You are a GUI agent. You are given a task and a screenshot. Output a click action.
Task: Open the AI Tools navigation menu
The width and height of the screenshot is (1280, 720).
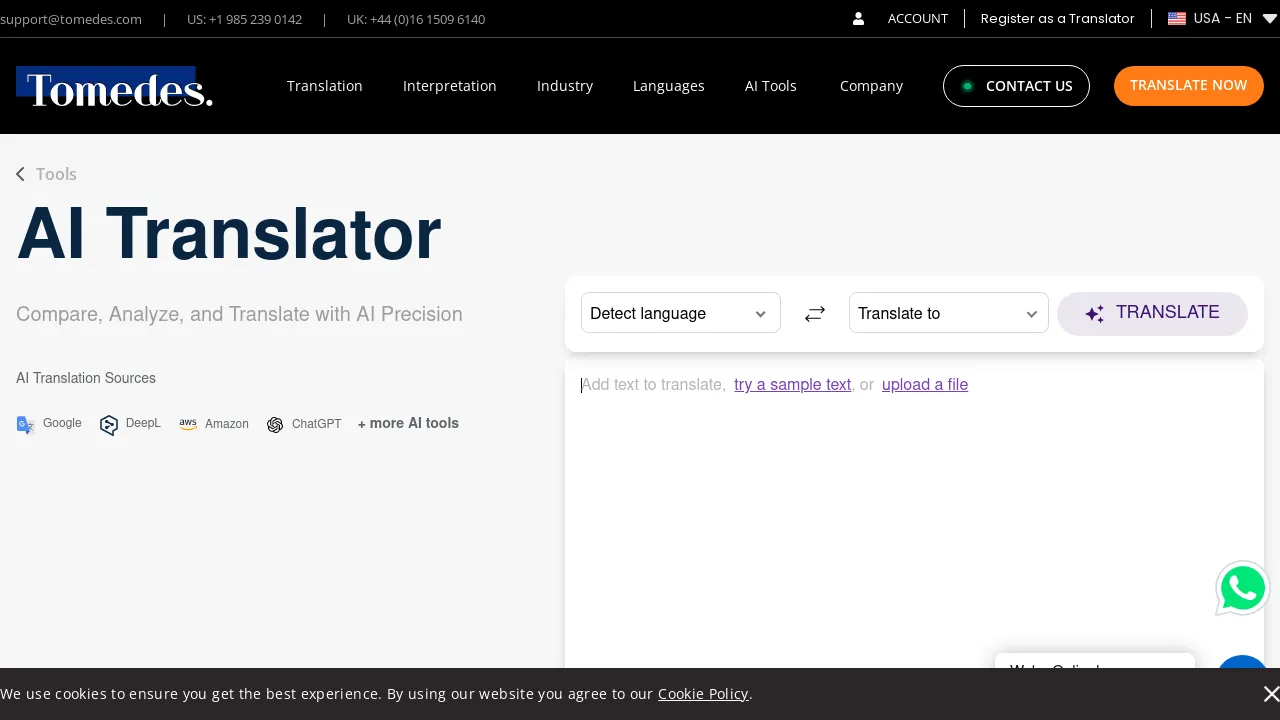click(x=770, y=86)
